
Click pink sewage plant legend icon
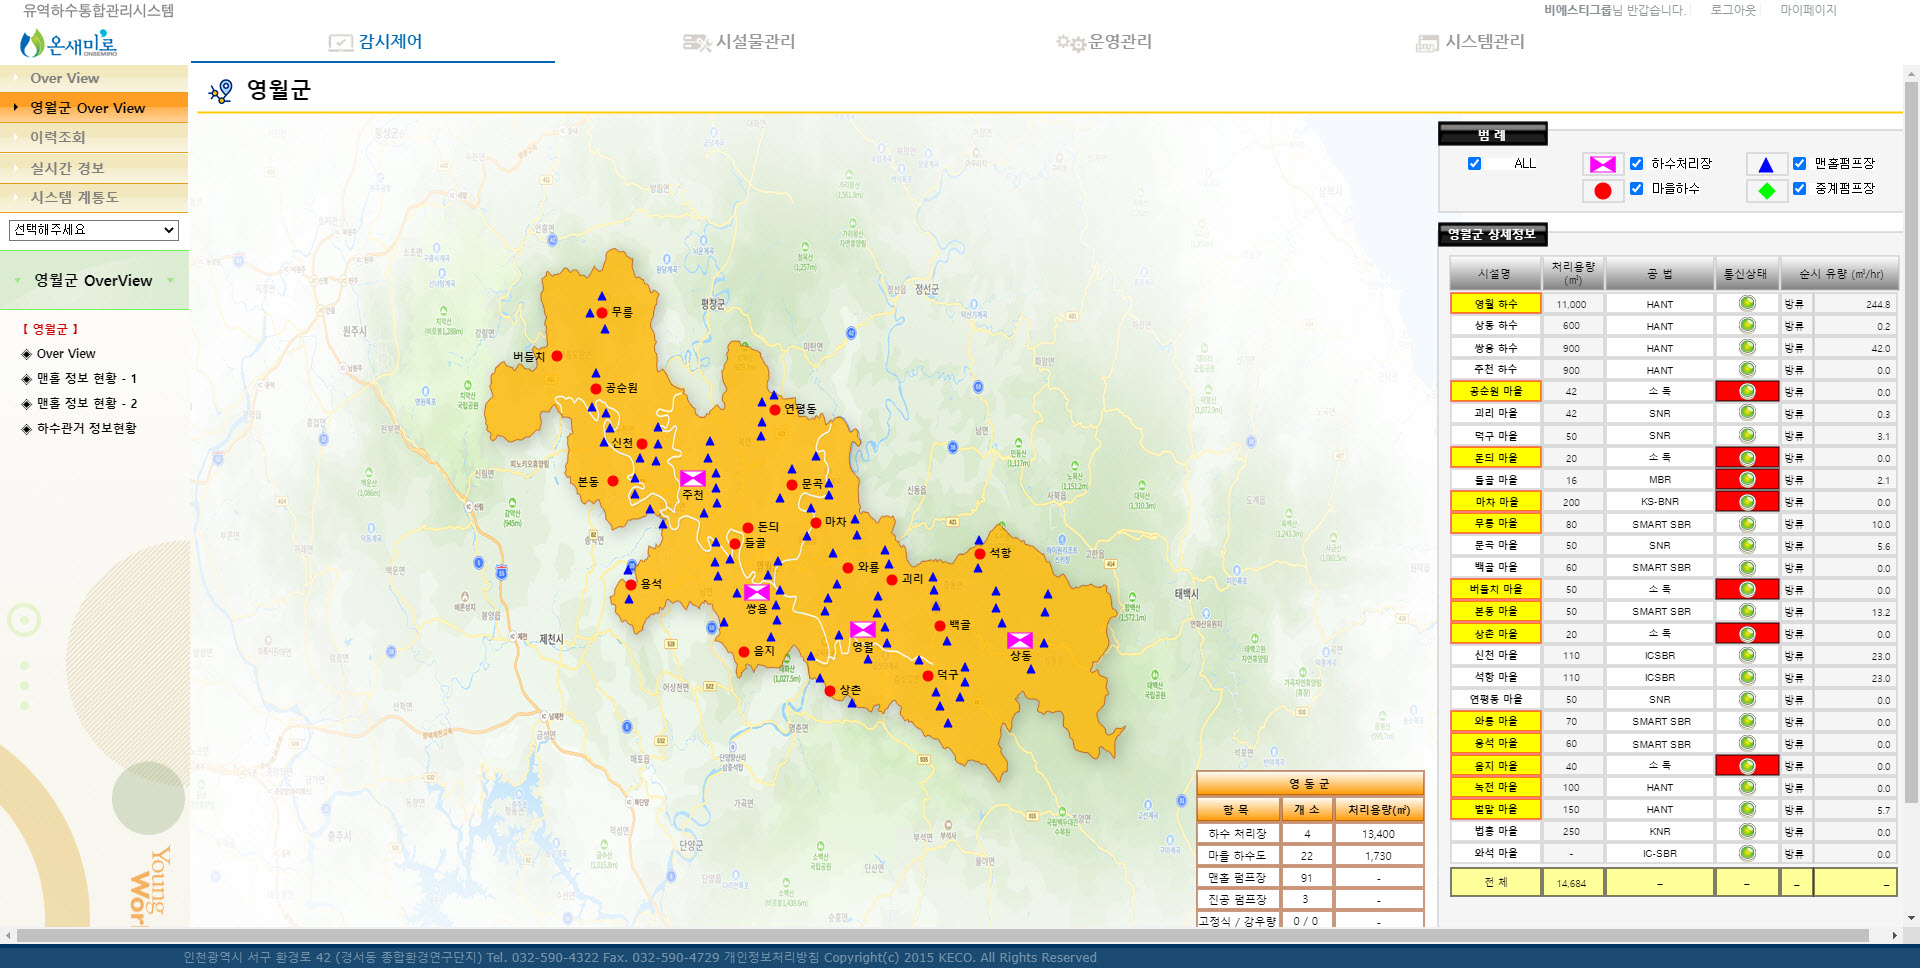point(1603,164)
